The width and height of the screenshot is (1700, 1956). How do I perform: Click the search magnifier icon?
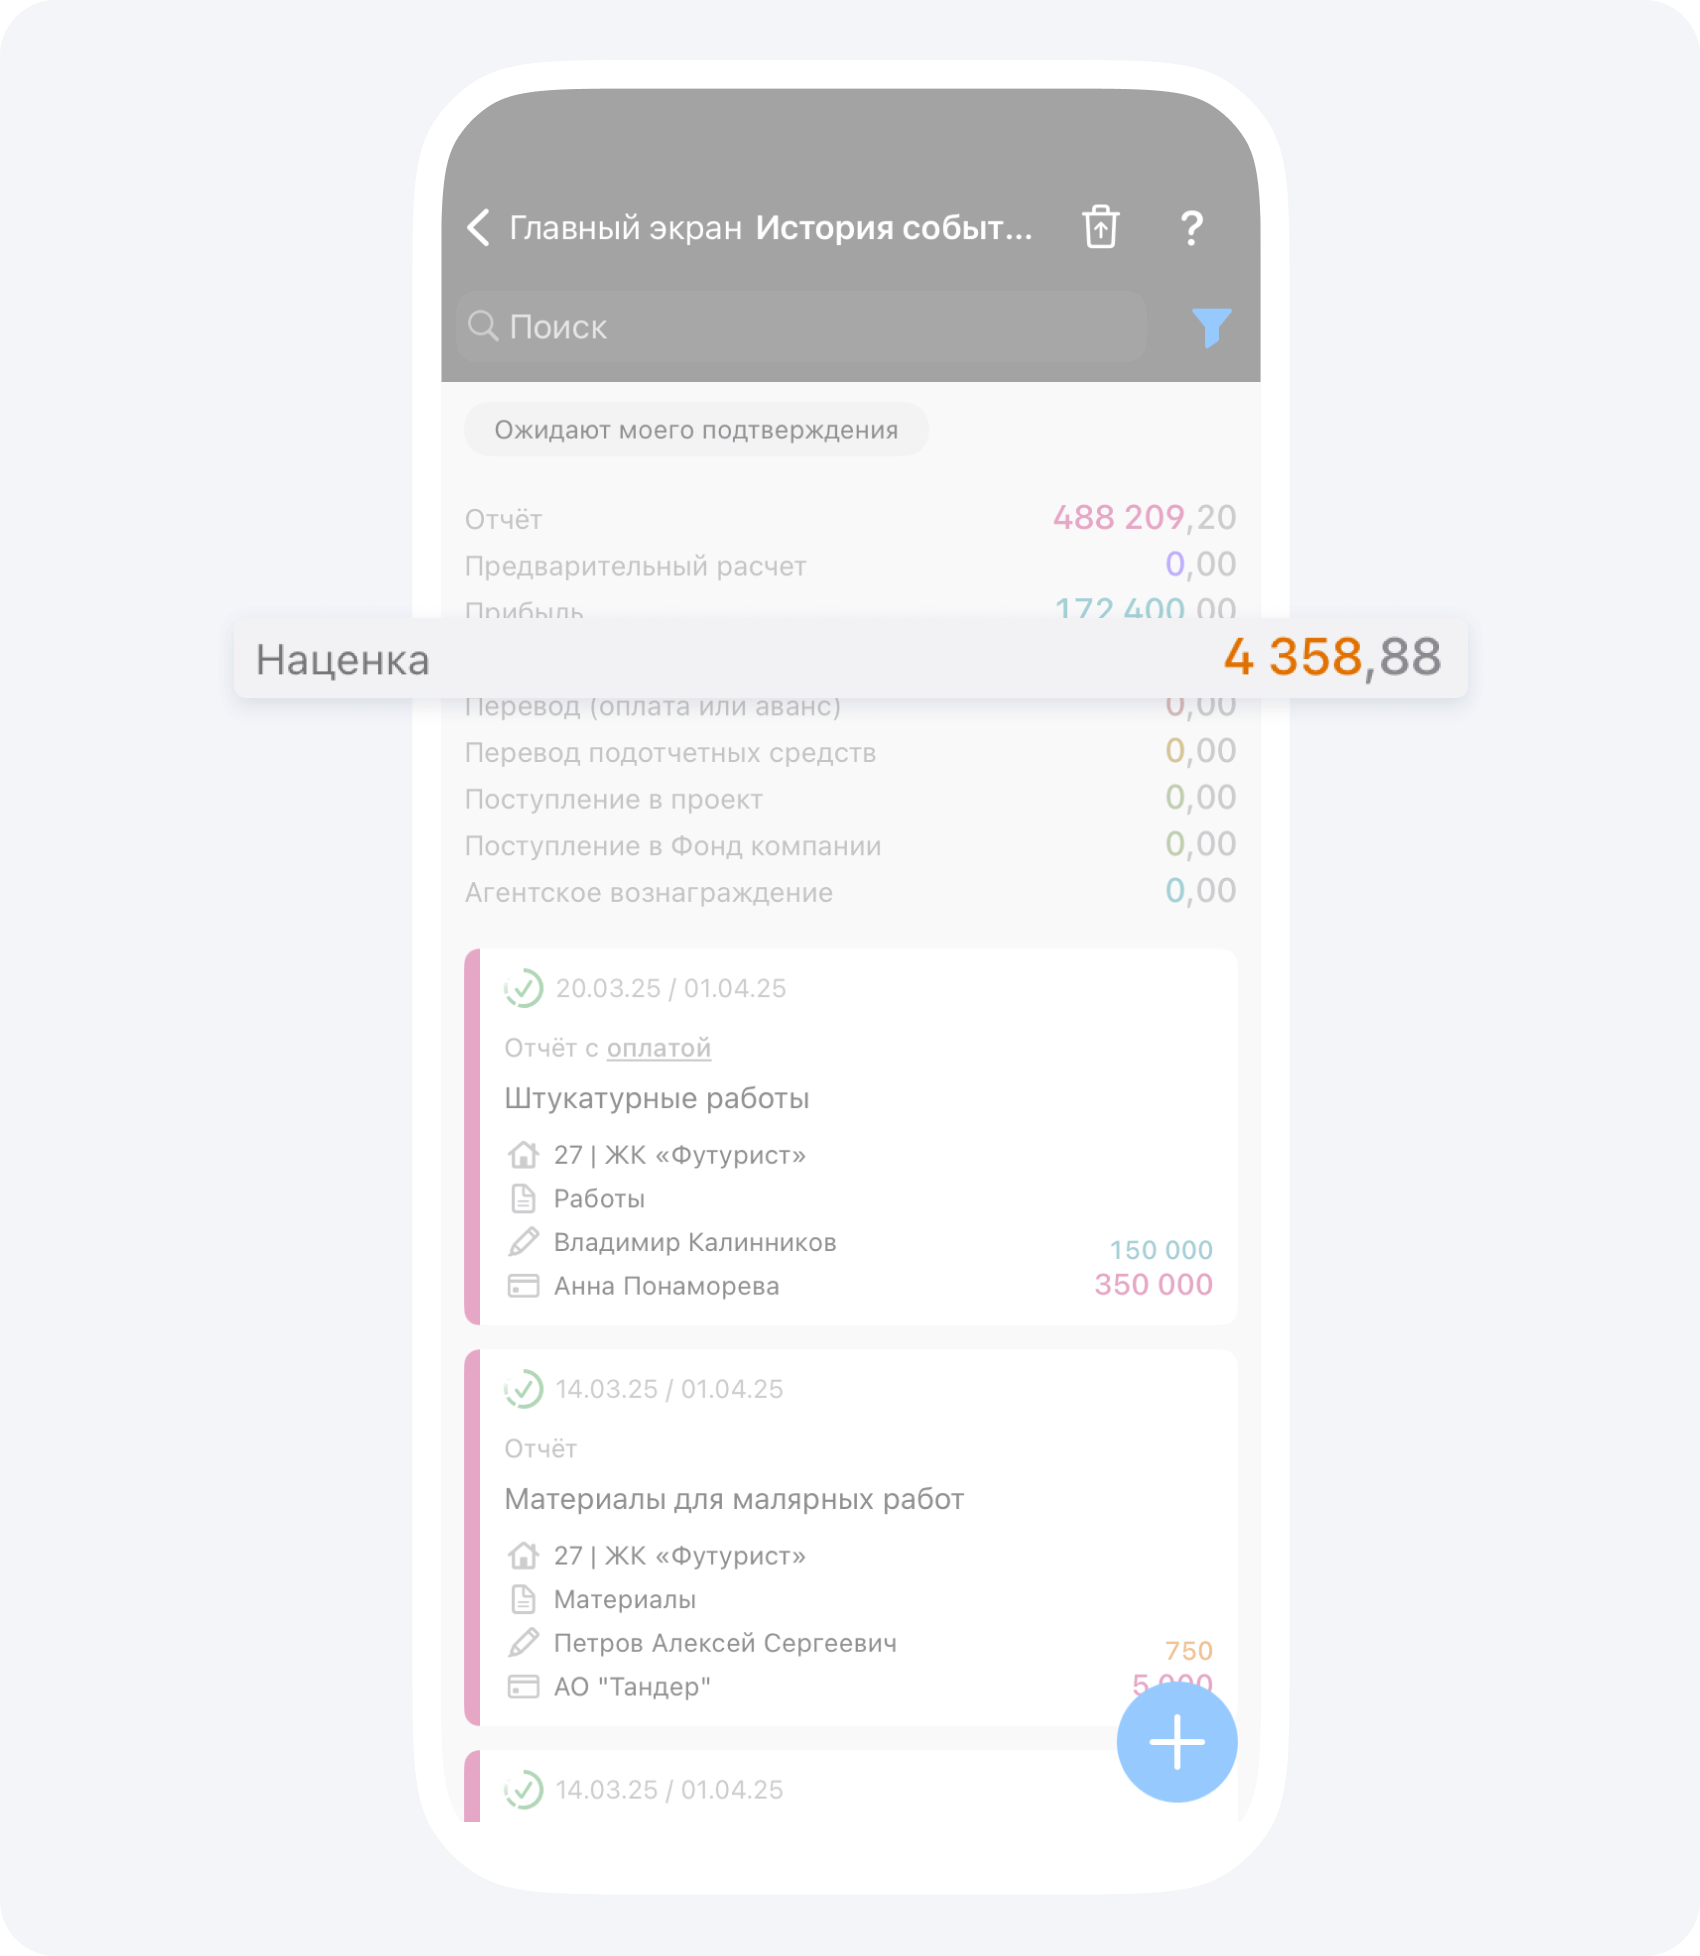483,326
